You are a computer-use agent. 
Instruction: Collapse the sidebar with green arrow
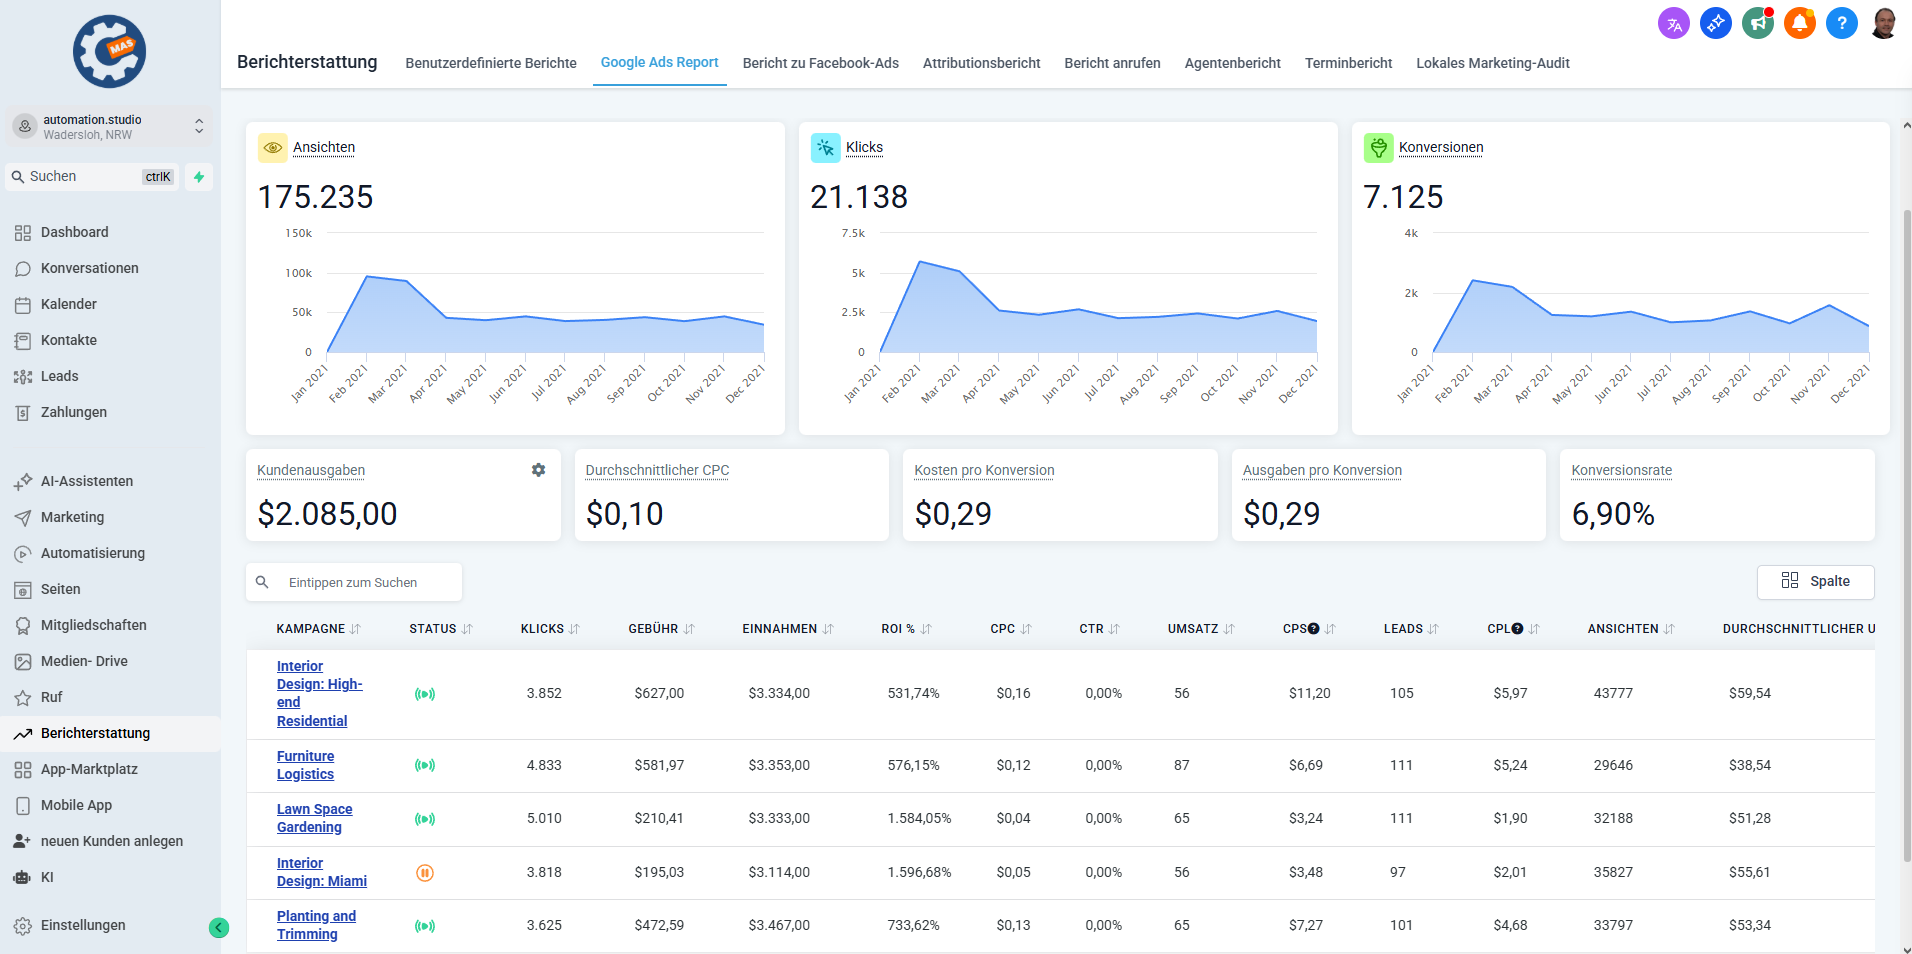coord(219,927)
